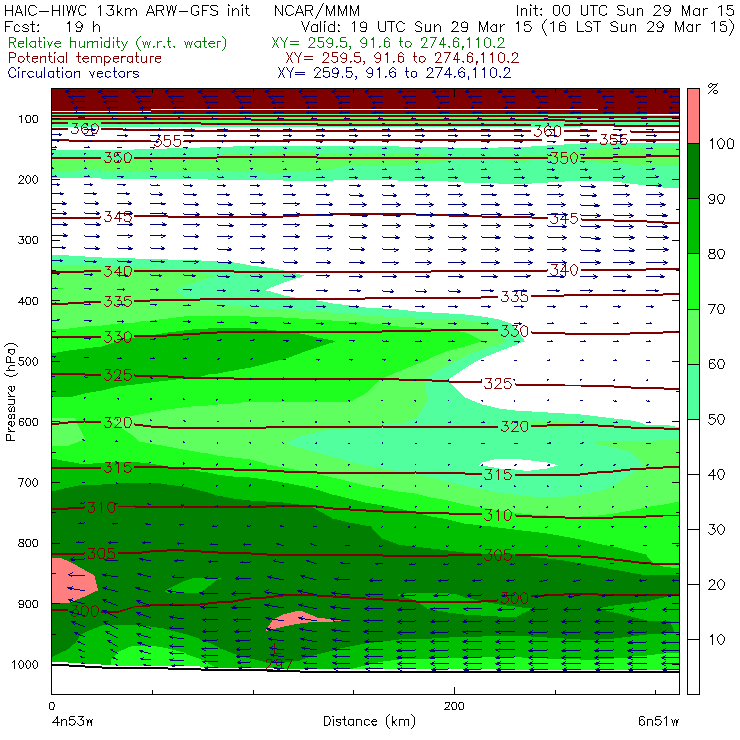The image size is (740, 740).
Task: Click the 800 hPa pressure tick label
Action: tap(28, 543)
